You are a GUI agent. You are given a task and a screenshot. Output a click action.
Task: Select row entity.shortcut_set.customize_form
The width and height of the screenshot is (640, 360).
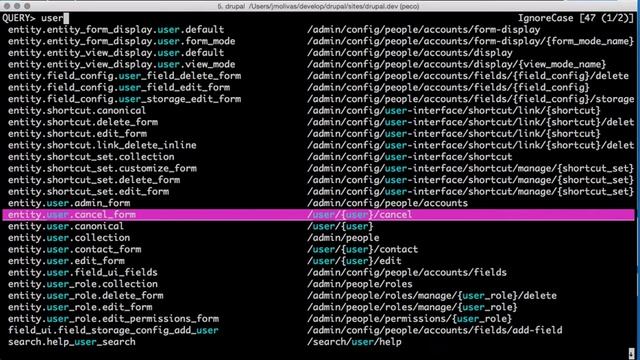[x=318, y=168]
